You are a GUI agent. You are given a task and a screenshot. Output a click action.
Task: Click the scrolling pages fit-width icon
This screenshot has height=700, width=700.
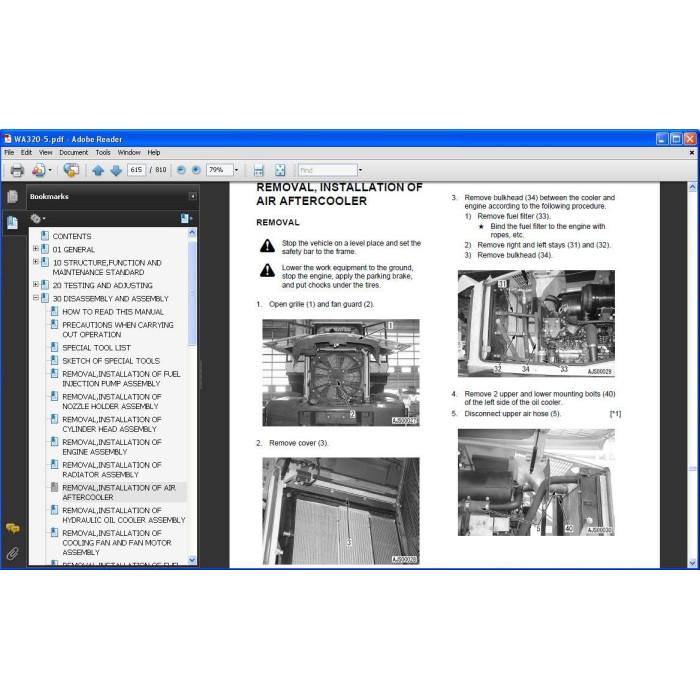(258, 170)
